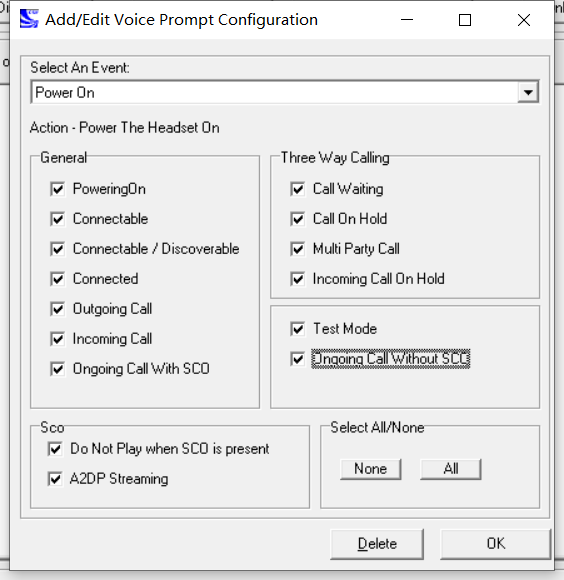Image resolution: width=564 pixels, height=580 pixels.
Task: Toggle Incoming Call On Hold checkbox
Action: click(298, 279)
